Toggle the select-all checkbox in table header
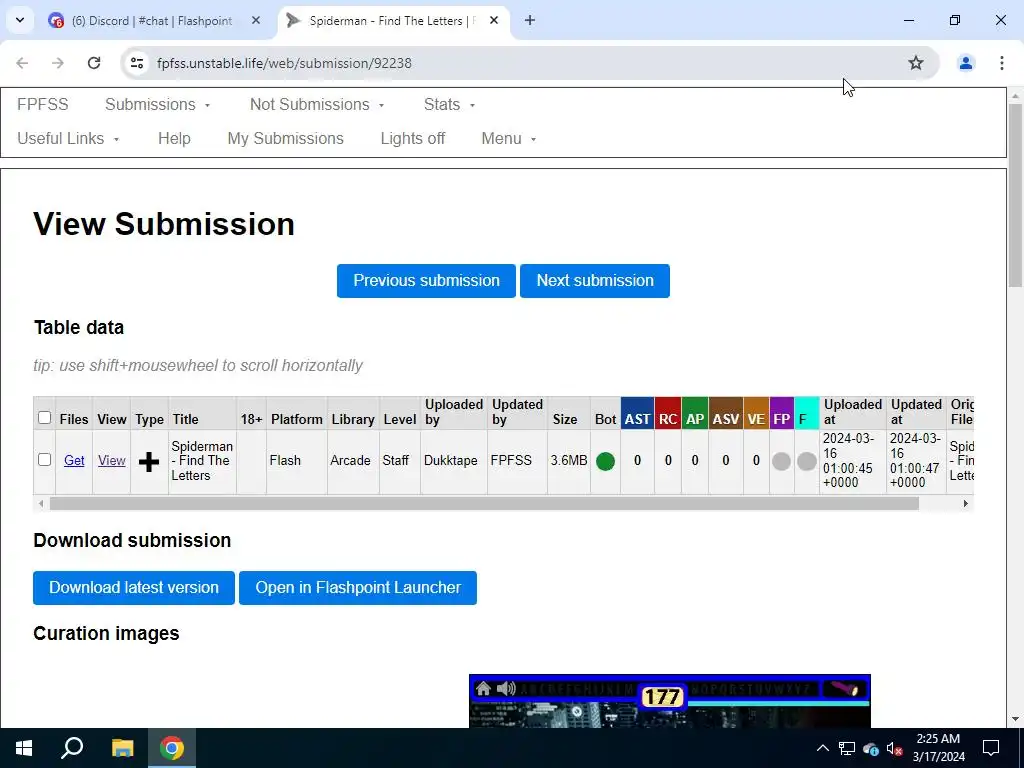1024x768 pixels. (44, 417)
